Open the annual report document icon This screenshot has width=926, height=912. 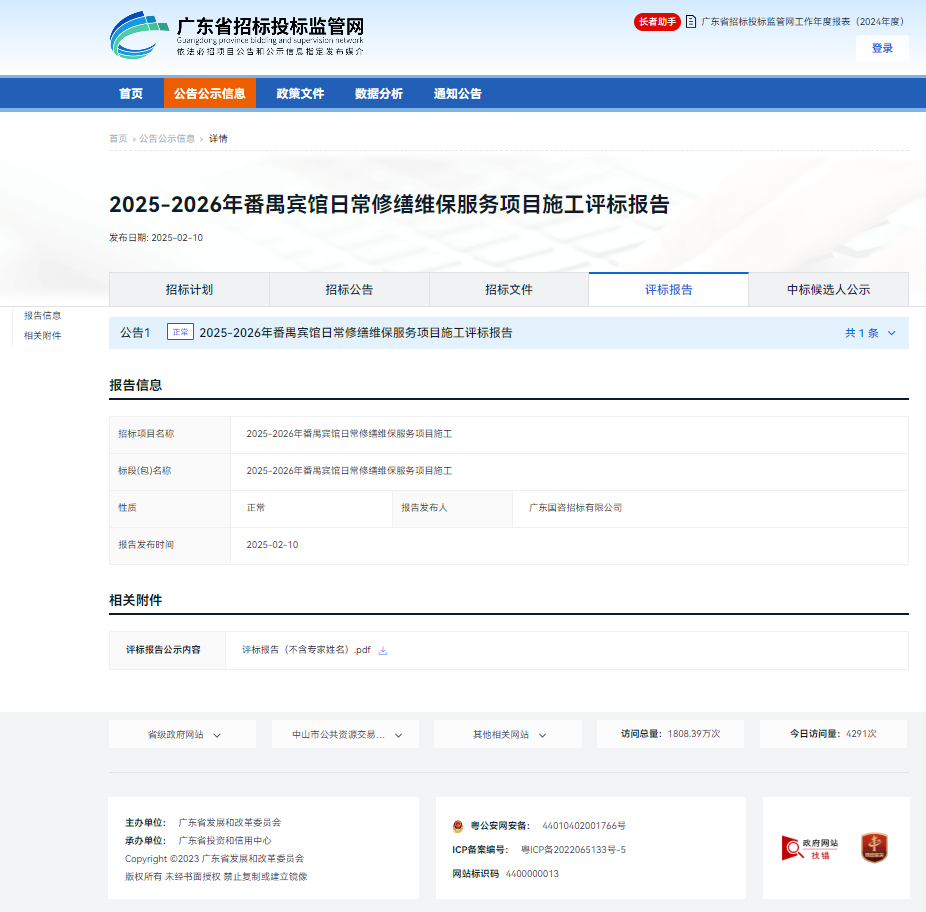[691, 21]
